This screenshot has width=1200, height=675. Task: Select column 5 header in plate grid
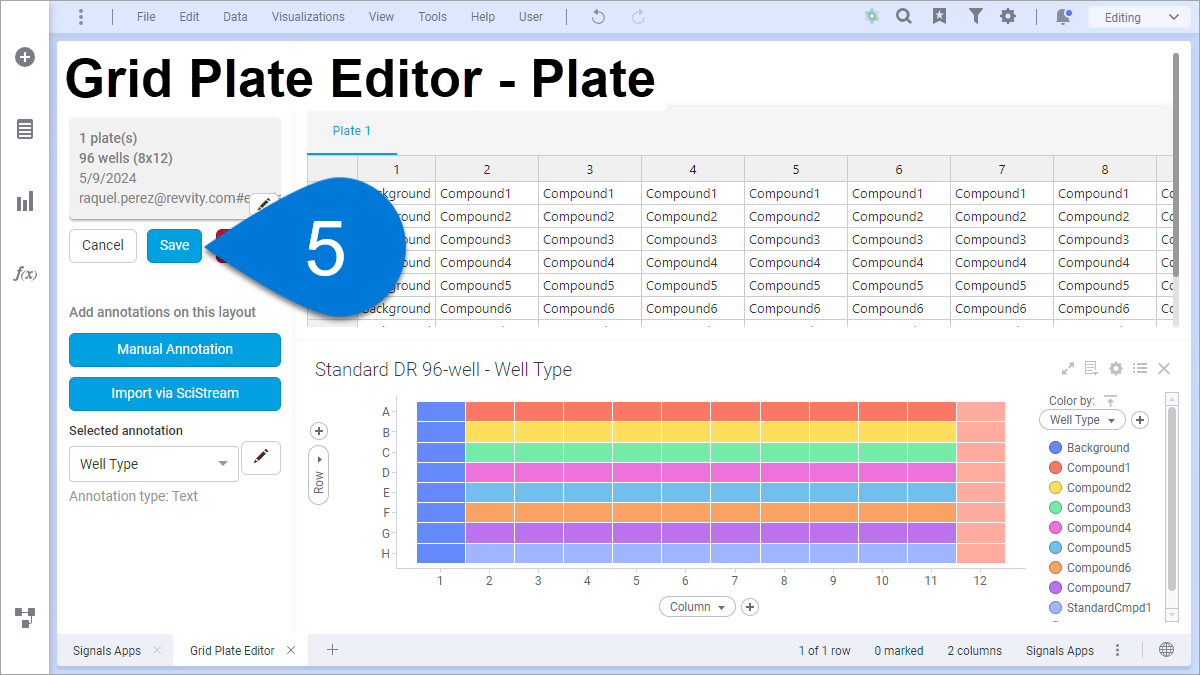796,170
